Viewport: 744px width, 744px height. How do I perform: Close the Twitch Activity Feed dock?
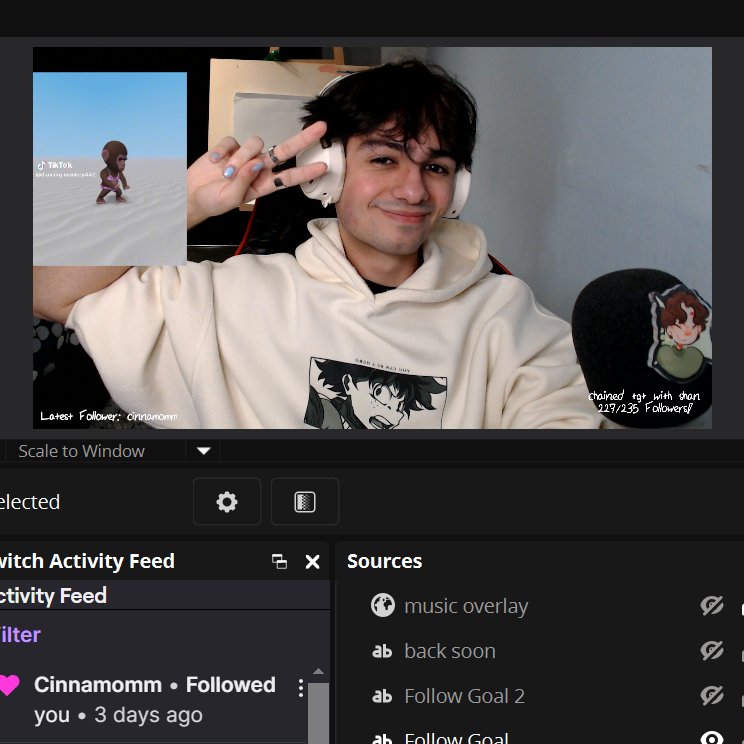[x=312, y=561]
